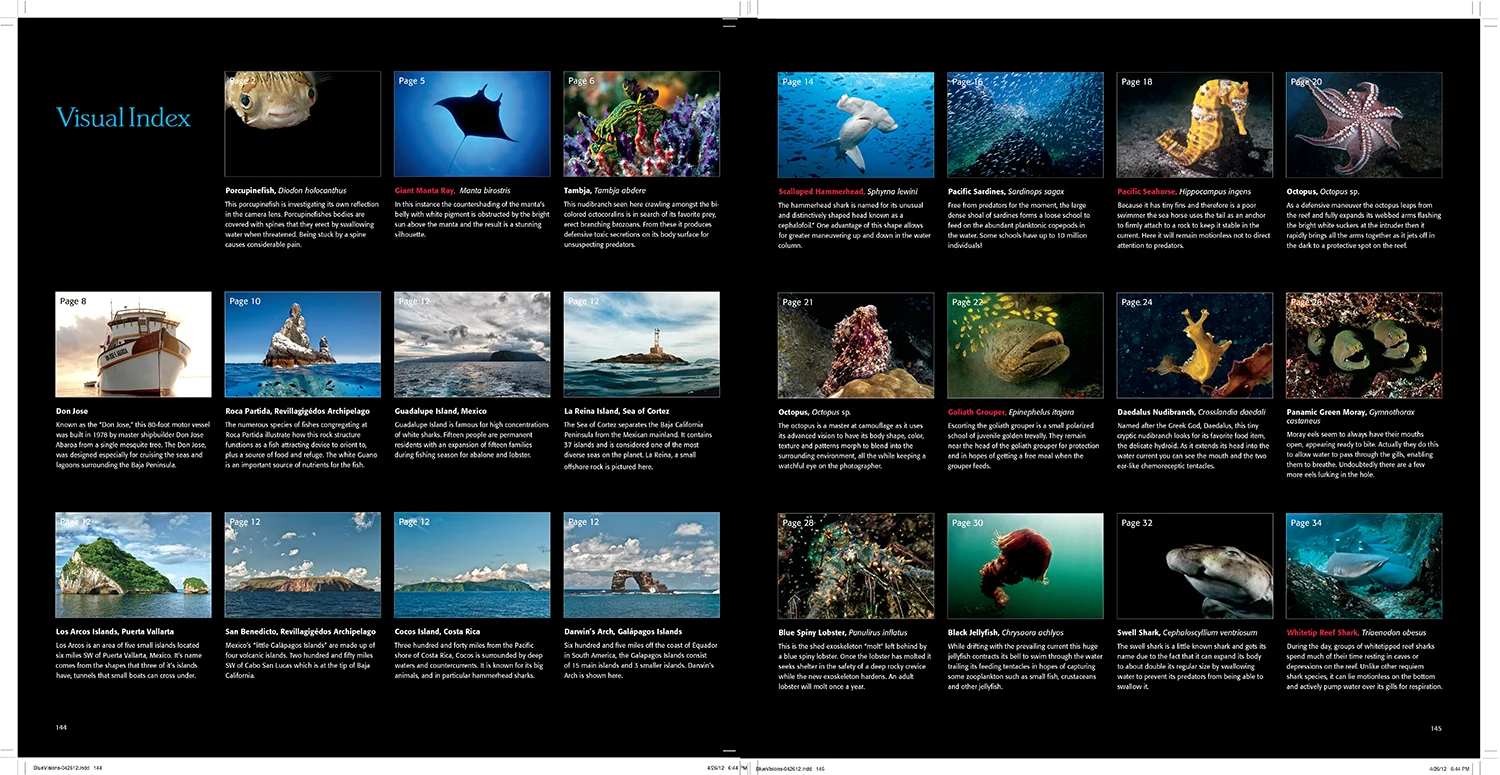
Task: Select the red 'Giant Manta Ray' caption title
Action: pos(424,190)
